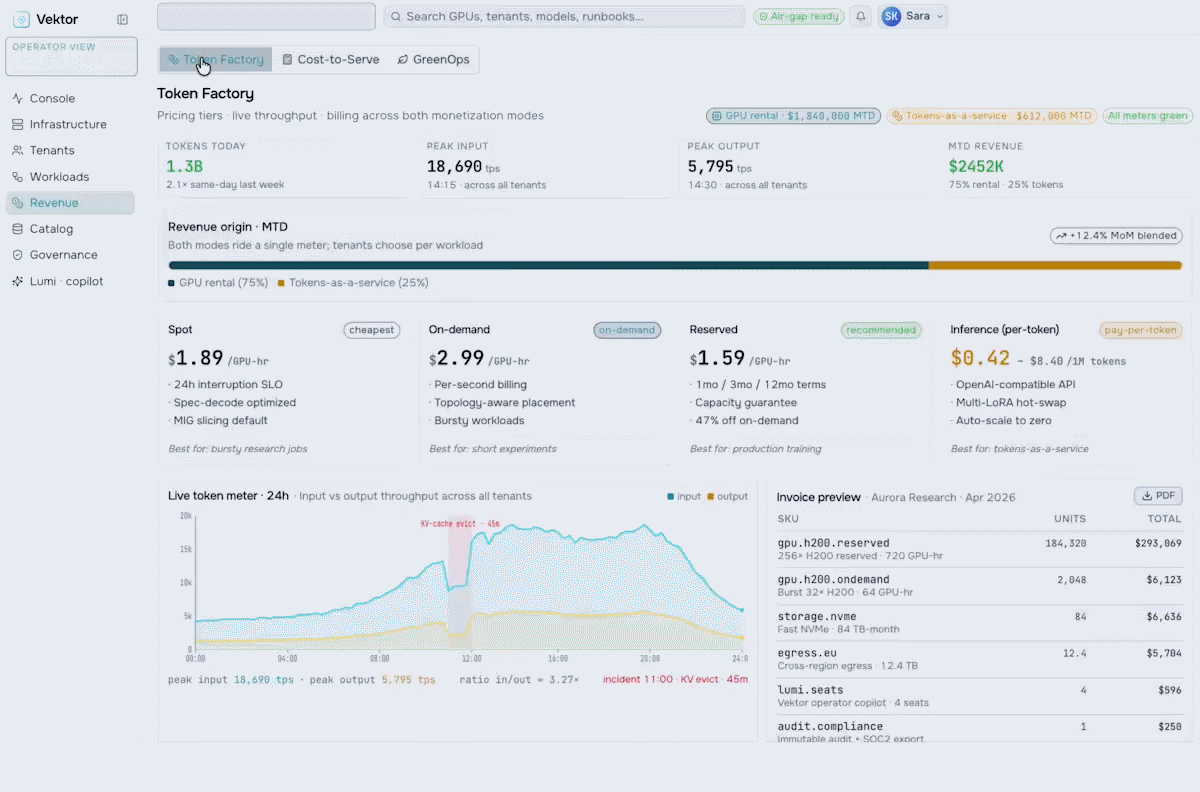Click the on-demand tag
The width and height of the screenshot is (1200, 792).
pyautogui.click(x=627, y=330)
